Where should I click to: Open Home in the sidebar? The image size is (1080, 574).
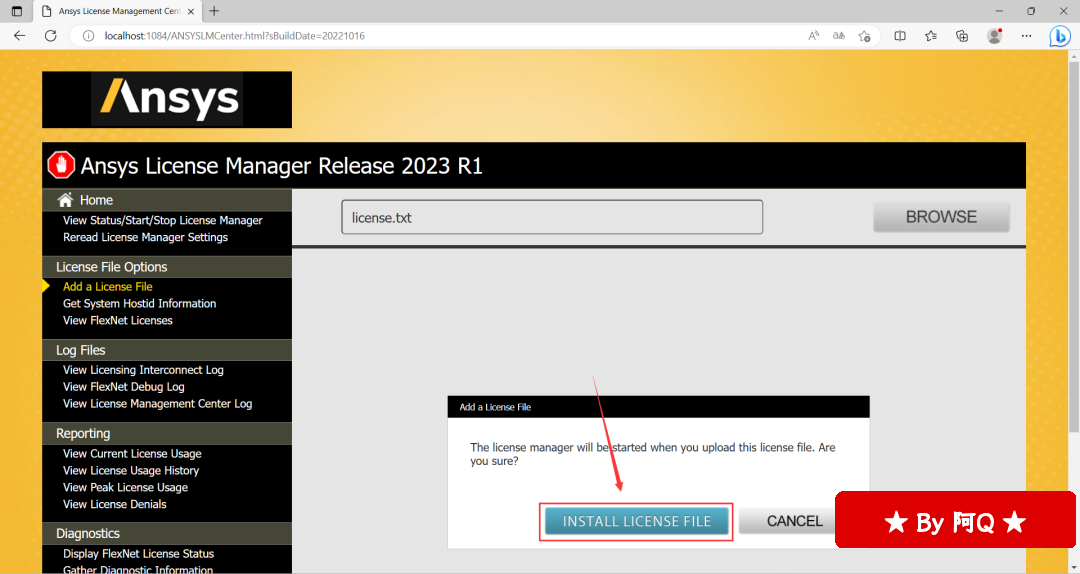pyautogui.click(x=96, y=200)
